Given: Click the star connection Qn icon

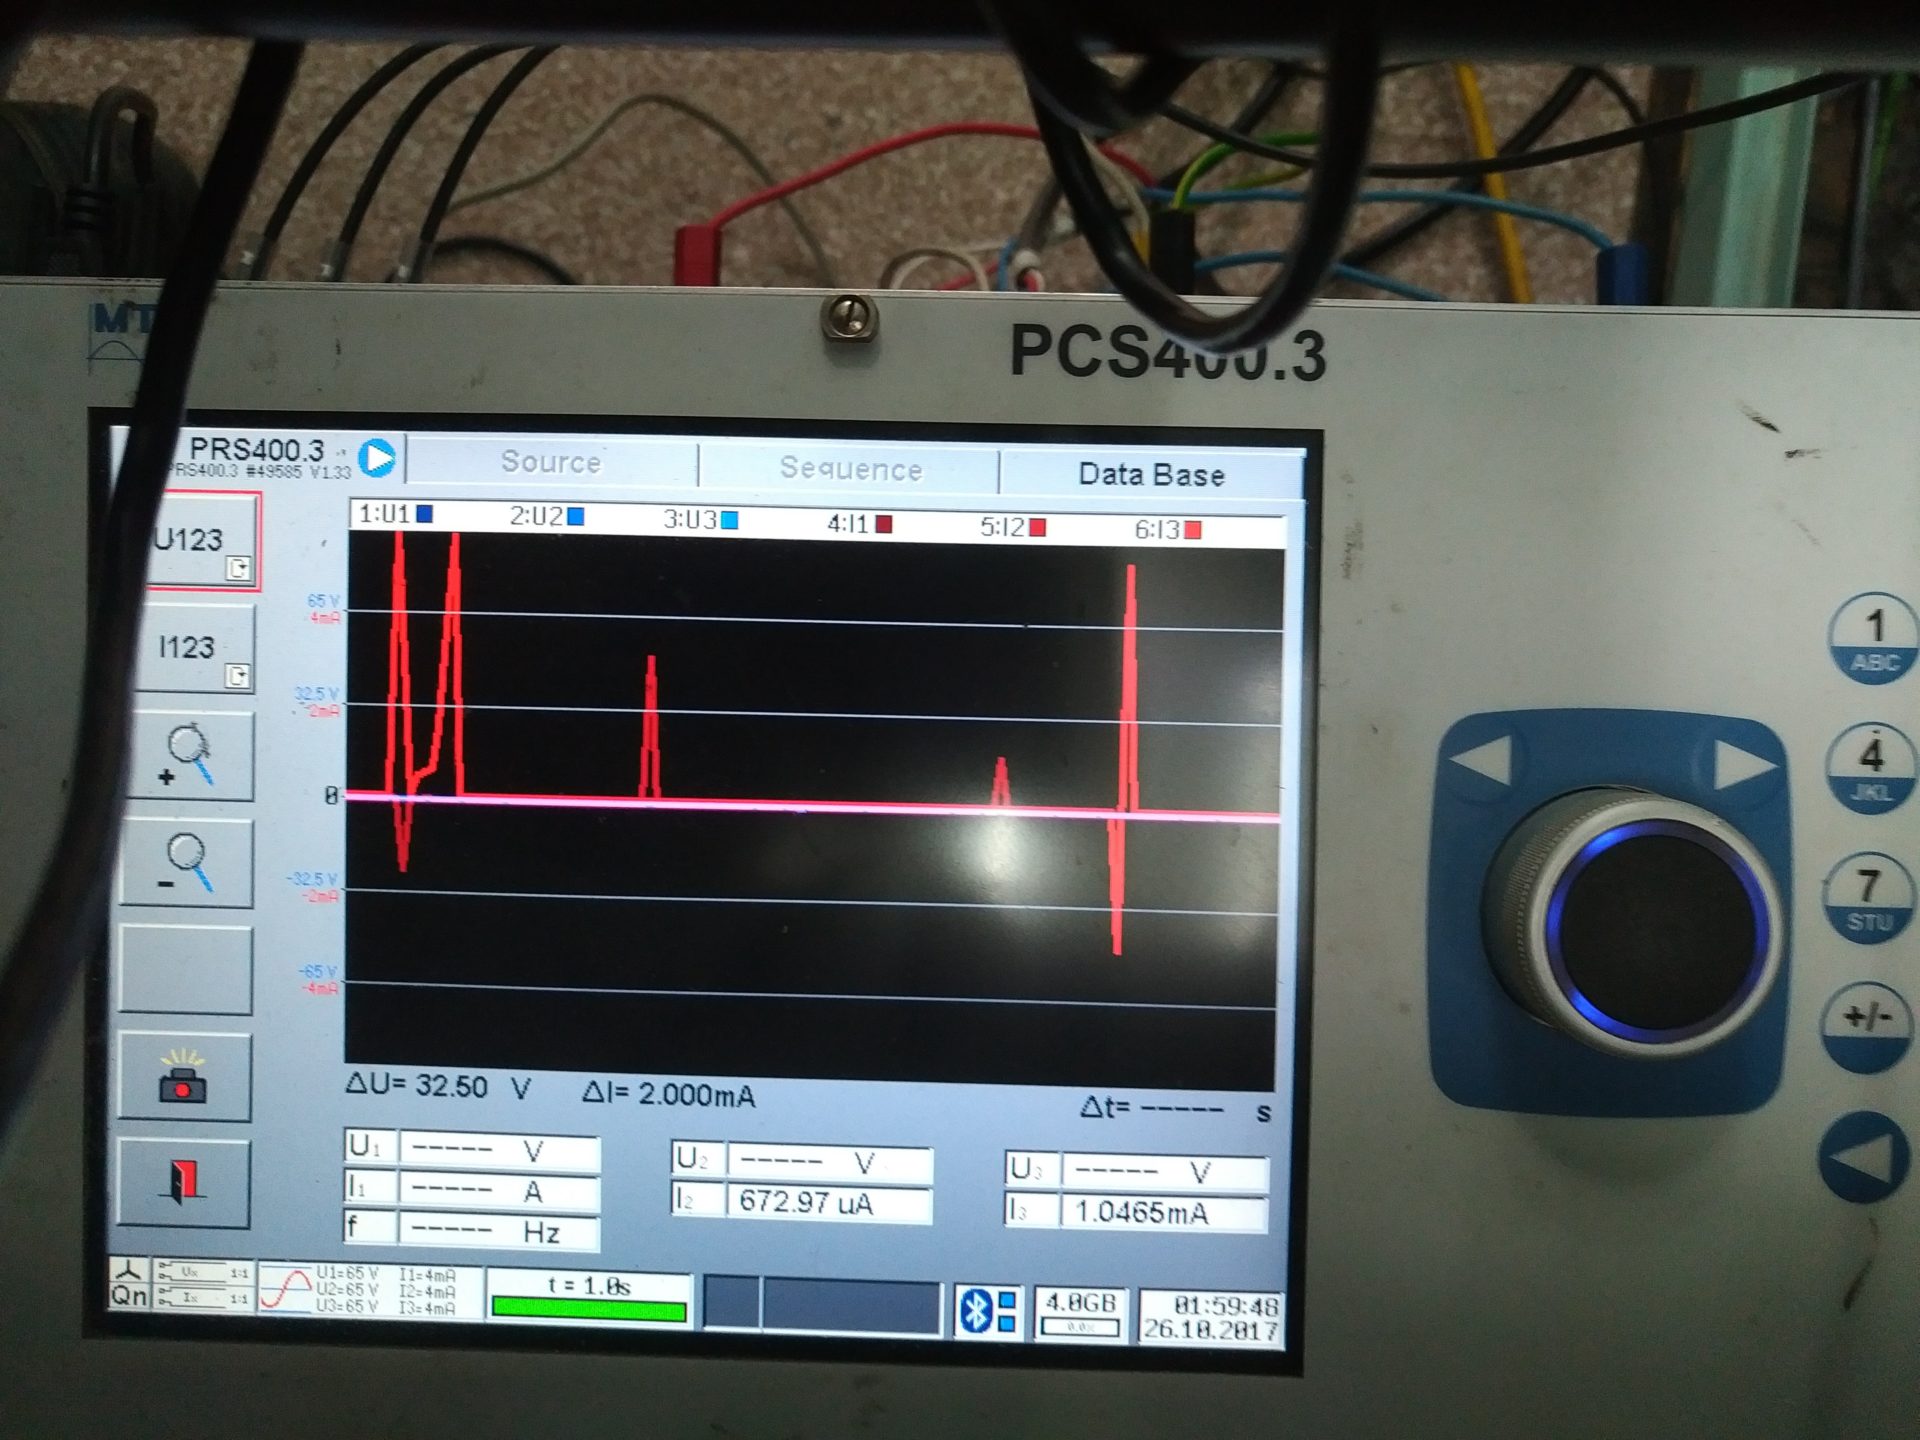Looking at the screenshot, I should pos(129,1284).
